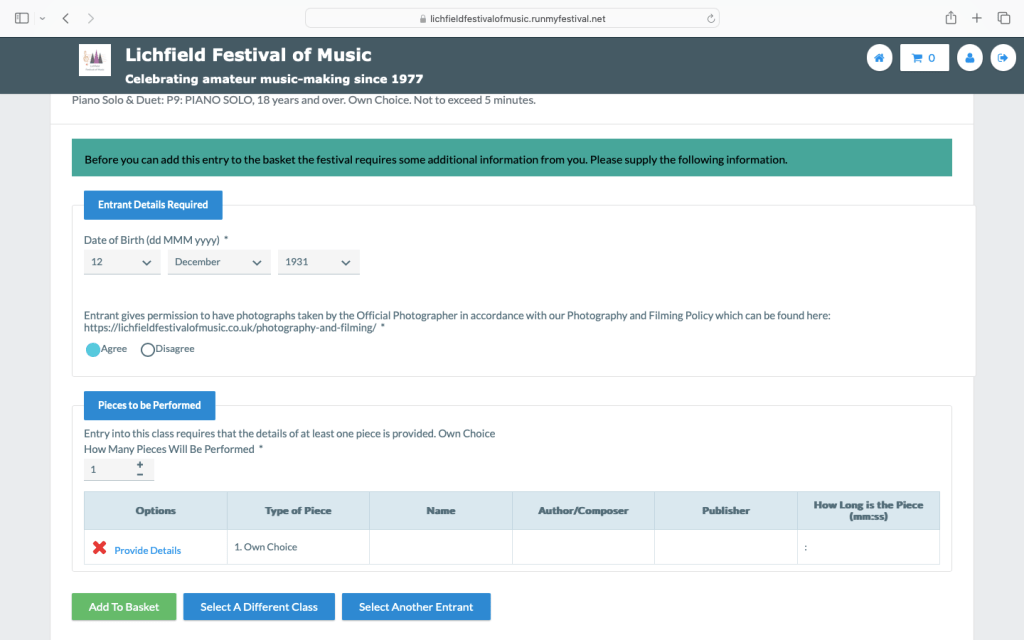Select the Agree radio button
This screenshot has width=1024, height=640.
pos(93,350)
